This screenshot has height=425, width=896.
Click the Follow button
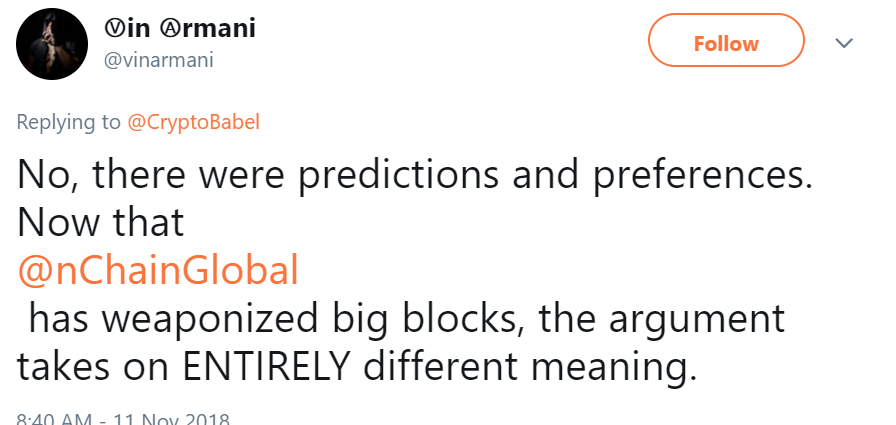point(726,43)
